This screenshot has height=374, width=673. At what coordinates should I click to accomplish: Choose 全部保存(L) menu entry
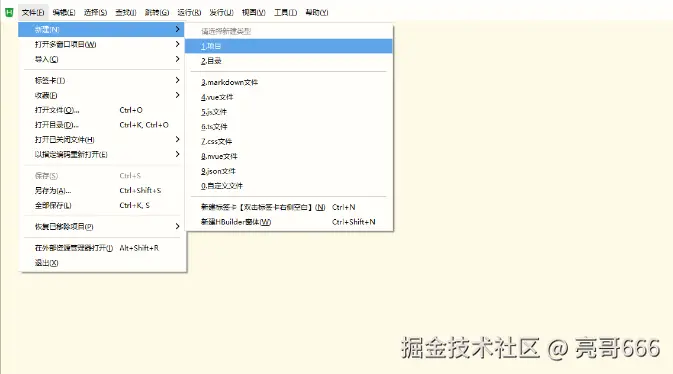(x=102, y=205)
